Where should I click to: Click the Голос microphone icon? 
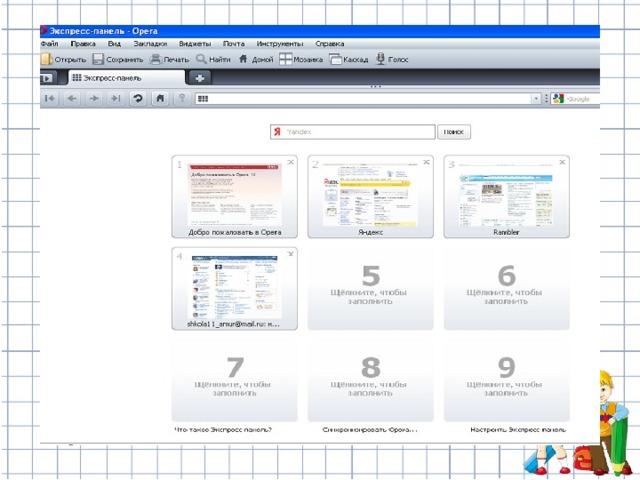380,59
